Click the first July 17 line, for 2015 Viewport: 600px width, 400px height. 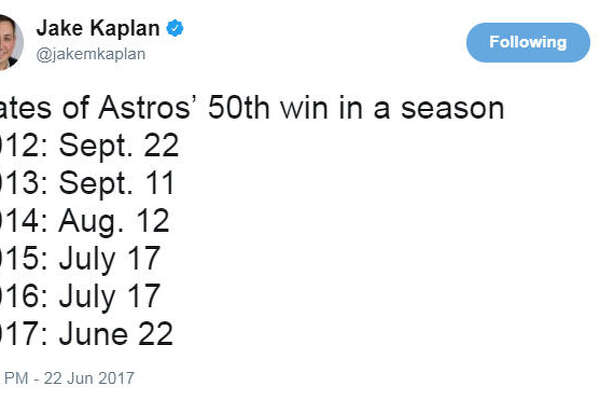coord(80,260)
